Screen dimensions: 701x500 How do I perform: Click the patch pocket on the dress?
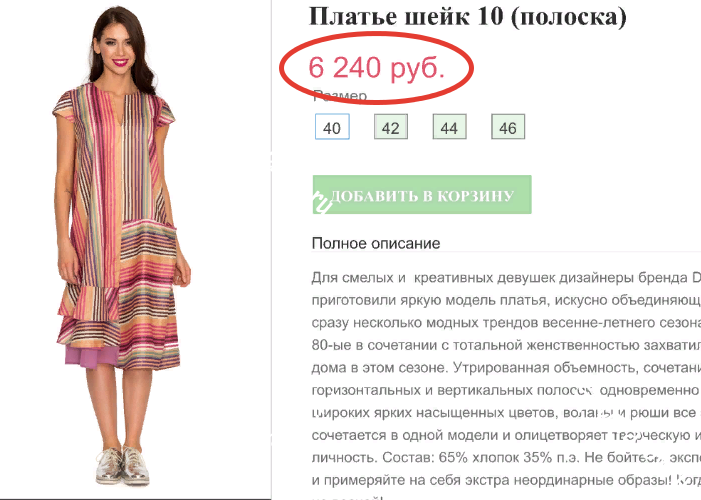148,250
